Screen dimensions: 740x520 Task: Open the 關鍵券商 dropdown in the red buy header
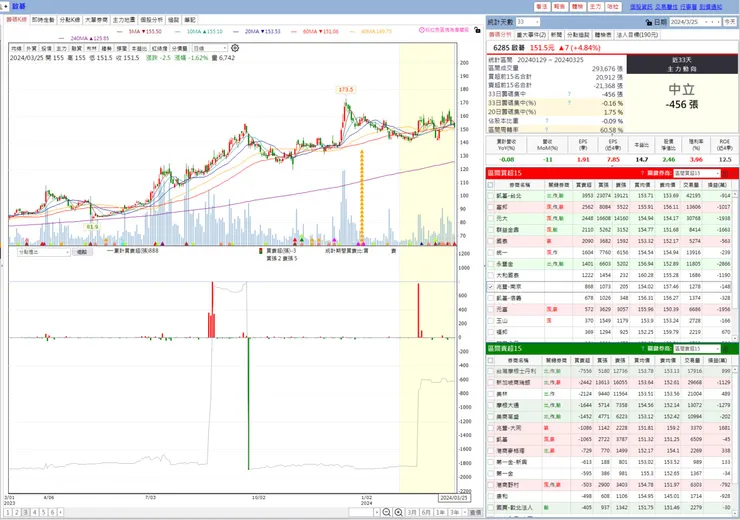(x=697, y=173)
